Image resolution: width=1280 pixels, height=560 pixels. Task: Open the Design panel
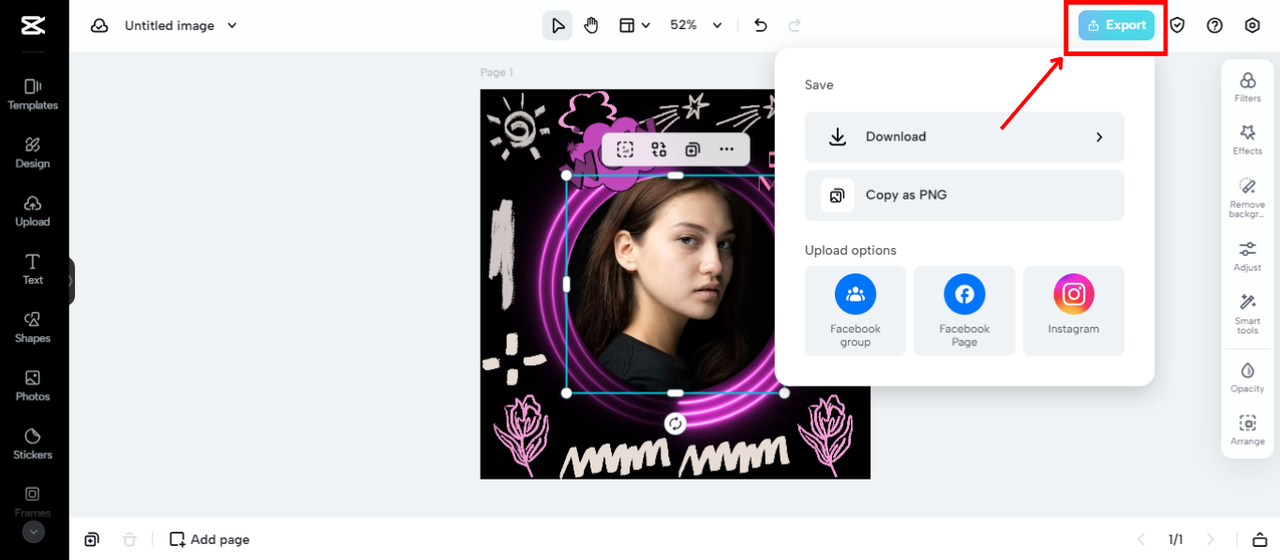pos(33,152)
